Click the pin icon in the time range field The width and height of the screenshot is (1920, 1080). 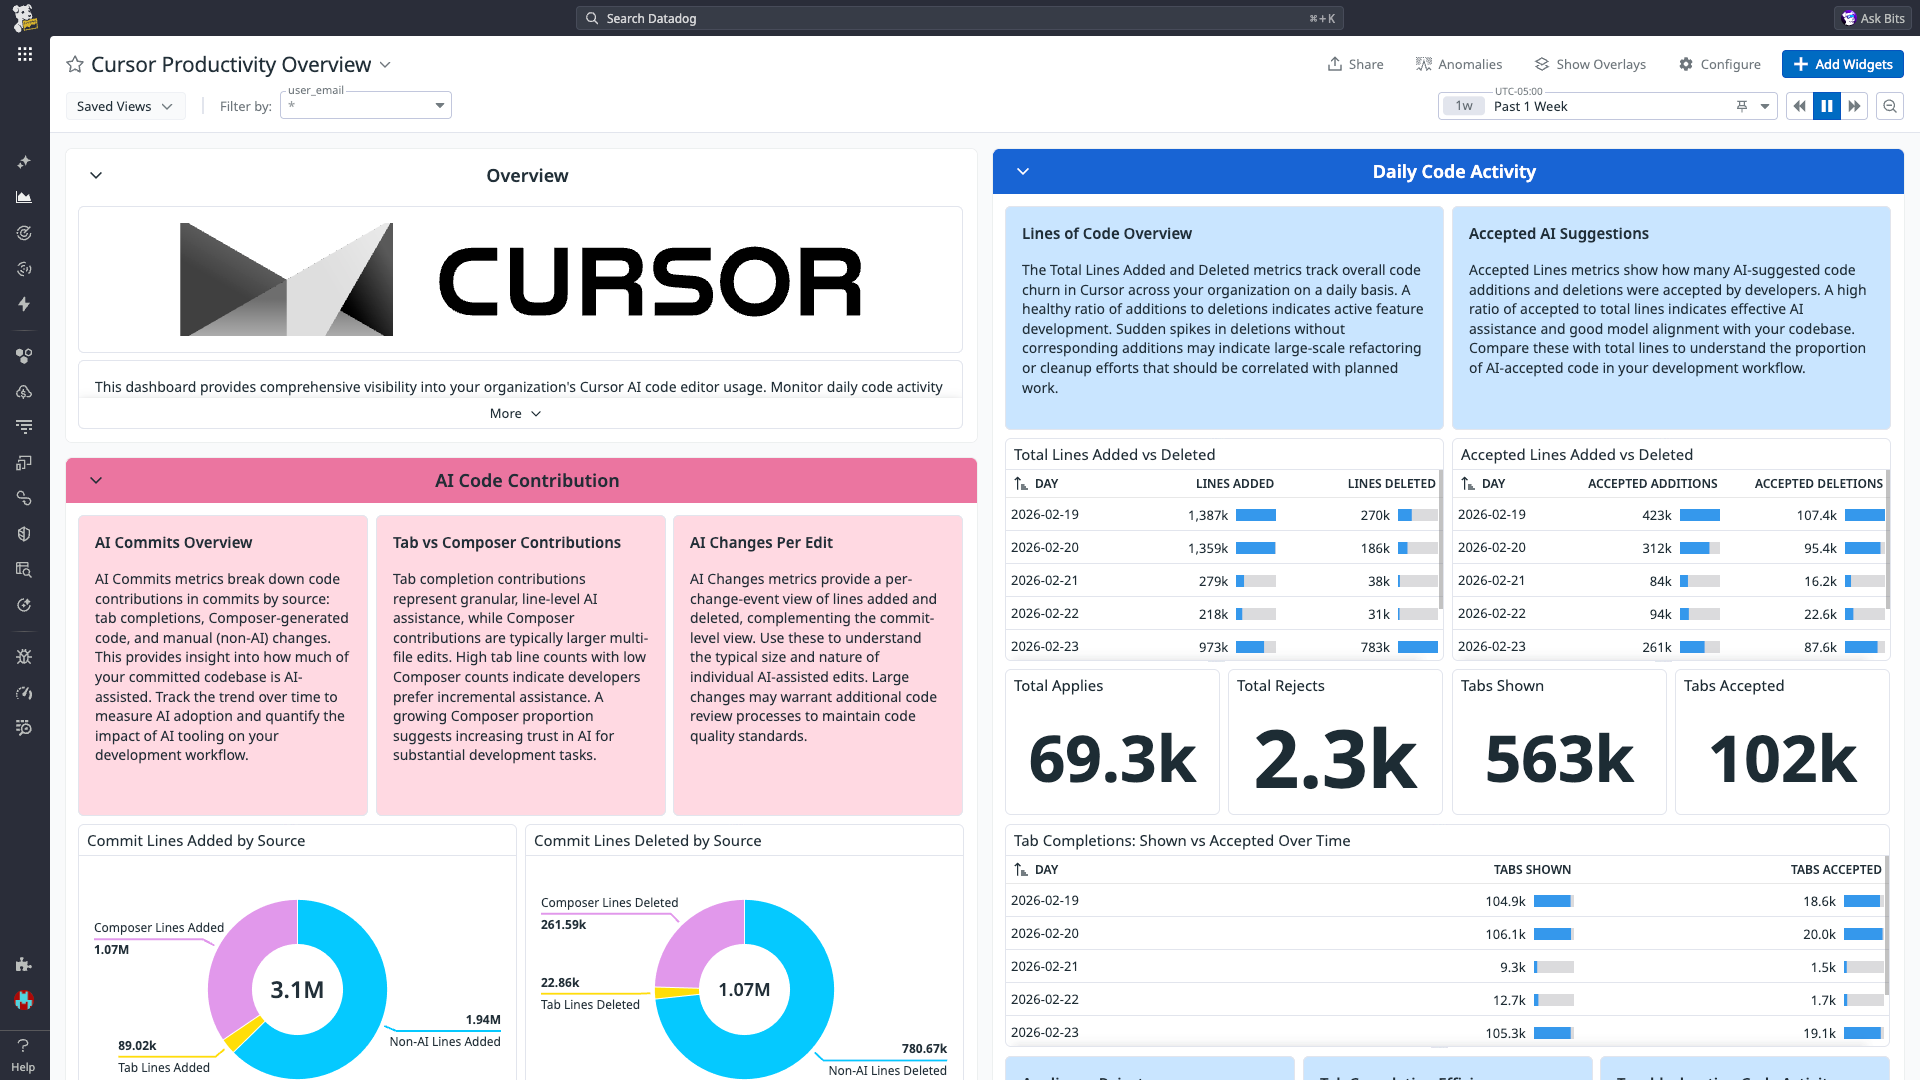tap(1742, 105)
